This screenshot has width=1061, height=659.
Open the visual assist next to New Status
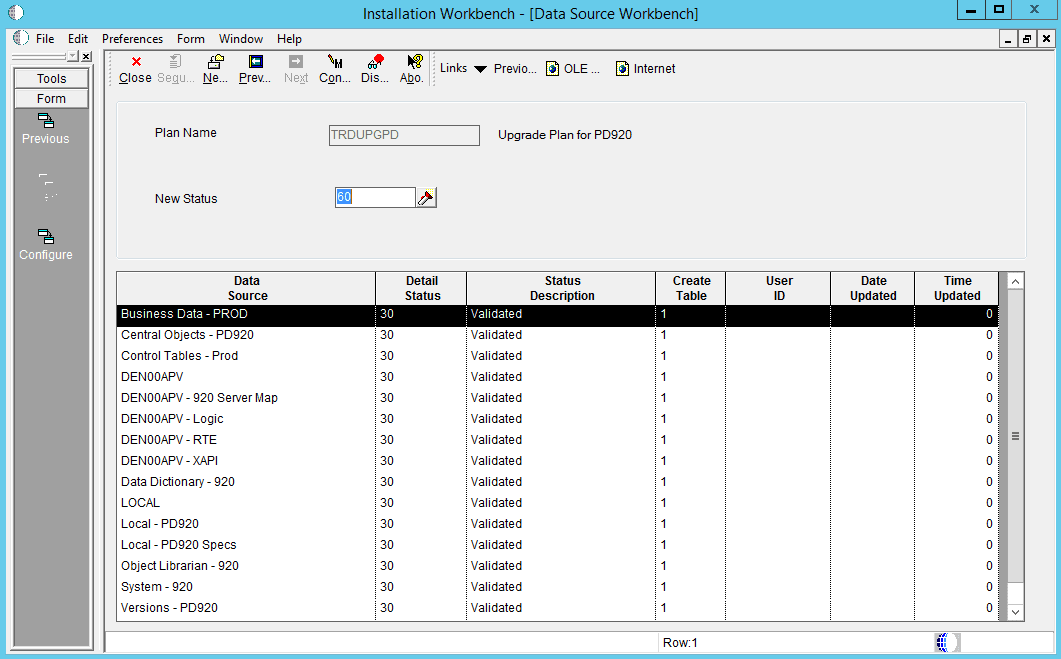tap(427, 198)
